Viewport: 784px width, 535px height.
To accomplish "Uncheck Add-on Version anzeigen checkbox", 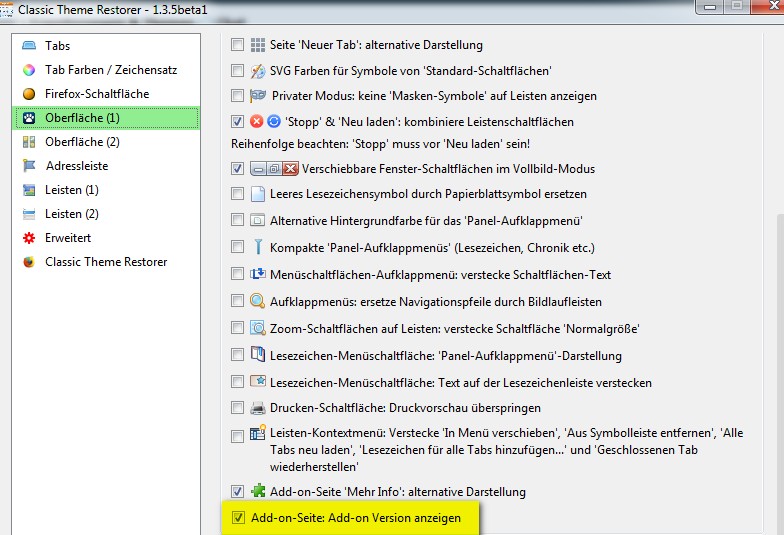I will coord(238,518).
